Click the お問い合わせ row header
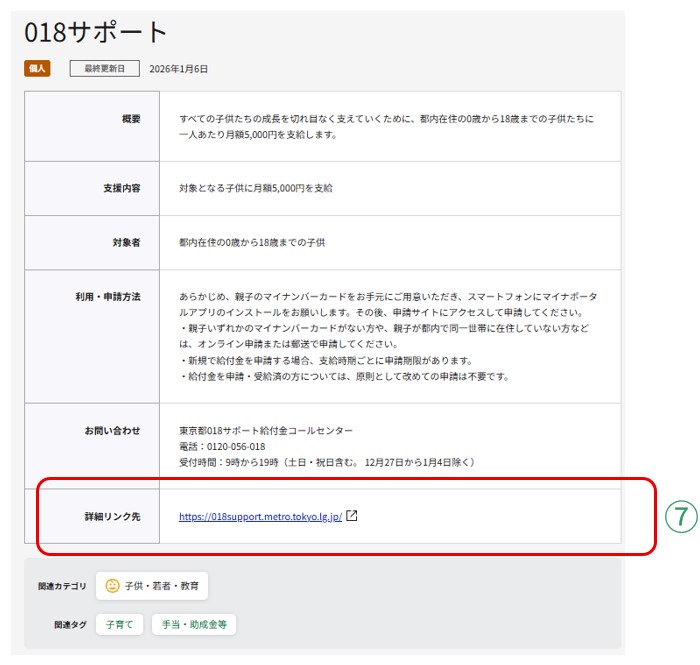 click(x=113, y=430)
